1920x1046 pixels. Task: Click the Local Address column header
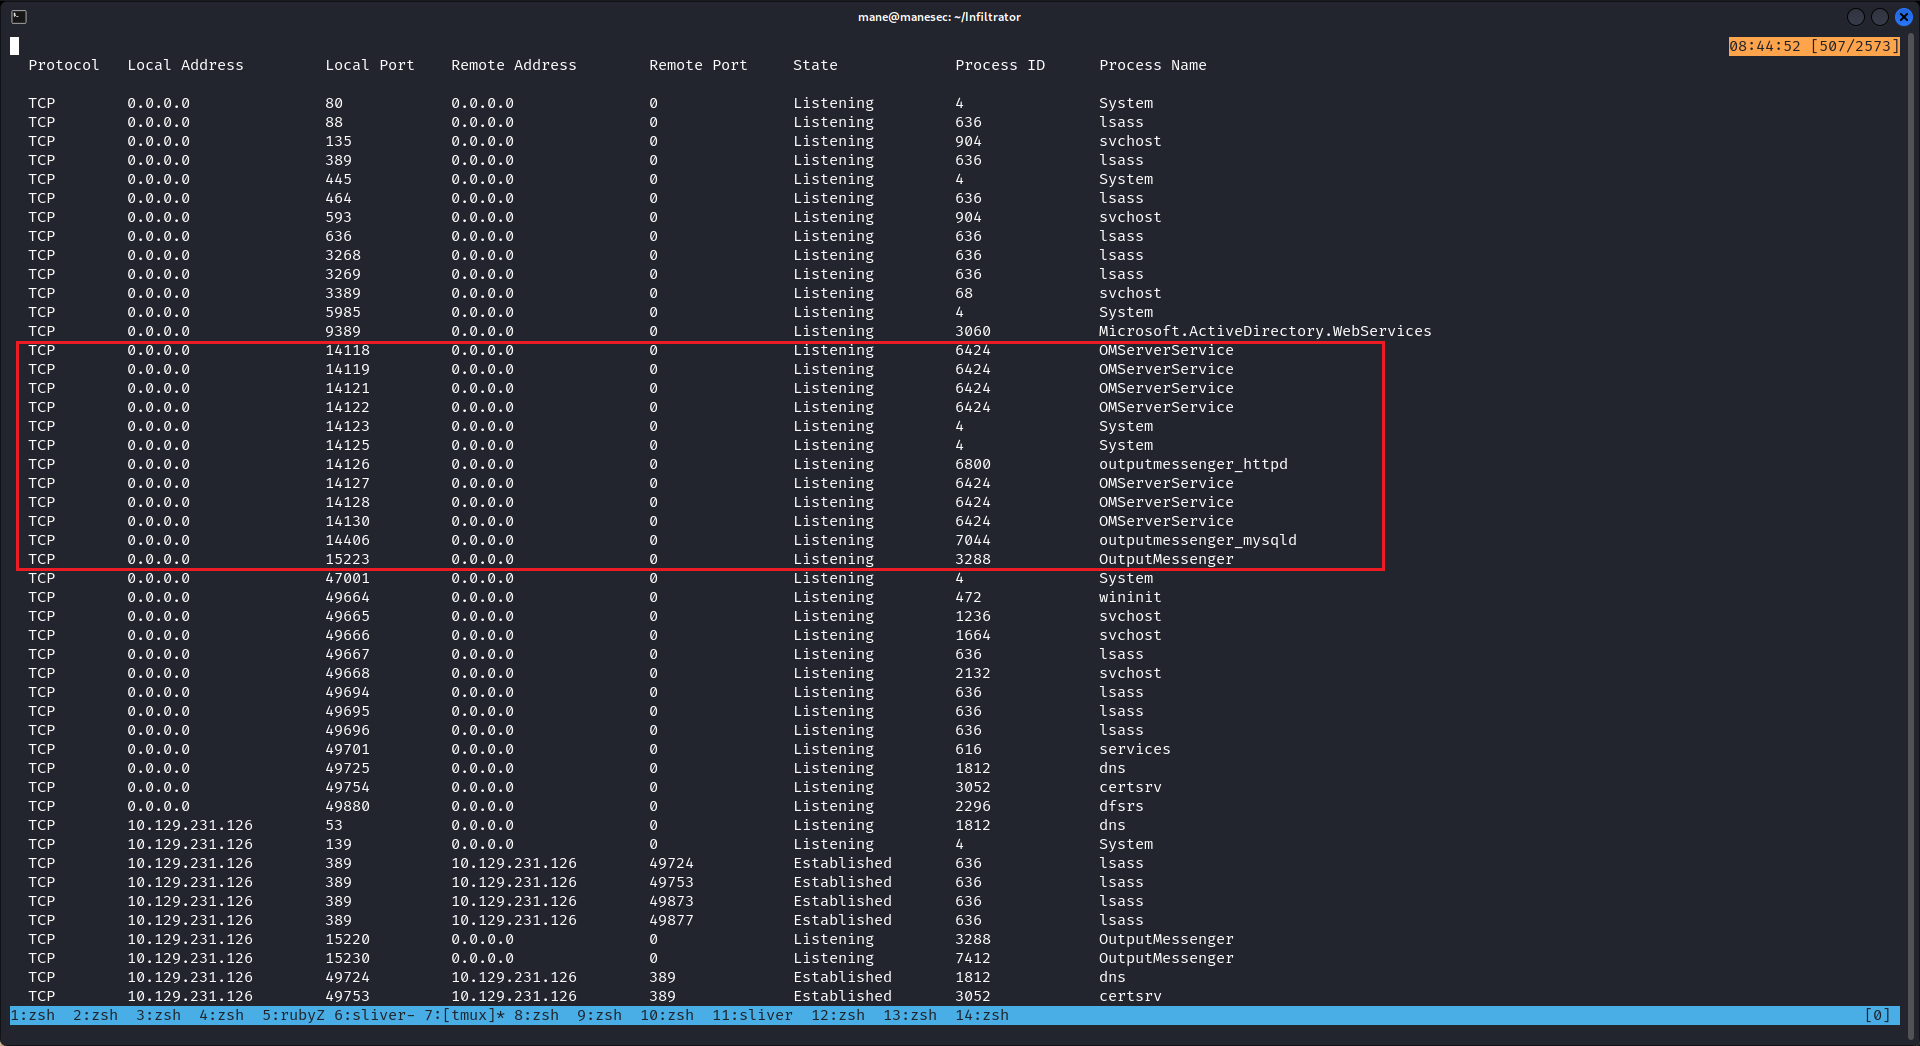(186, 65)
